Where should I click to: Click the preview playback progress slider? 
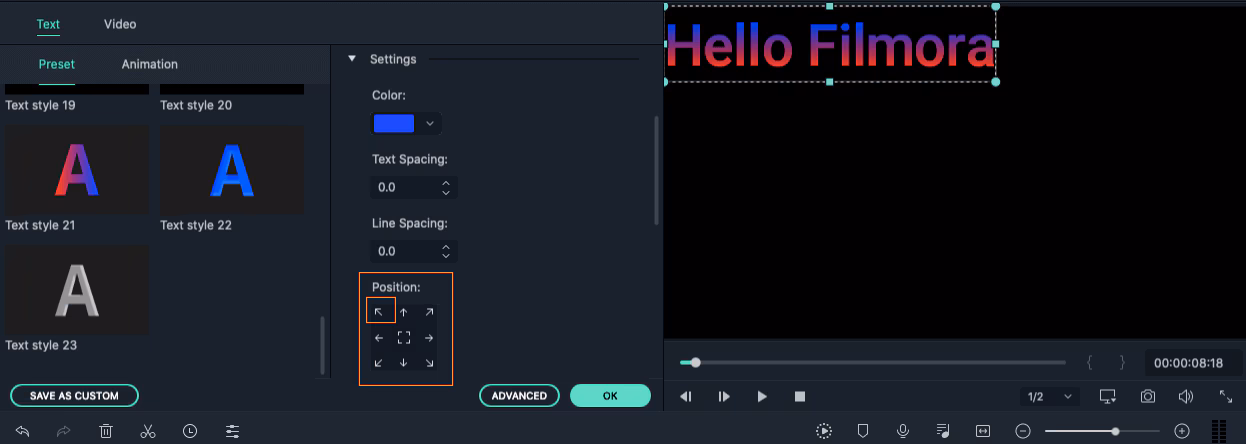(x=872, y=362)
